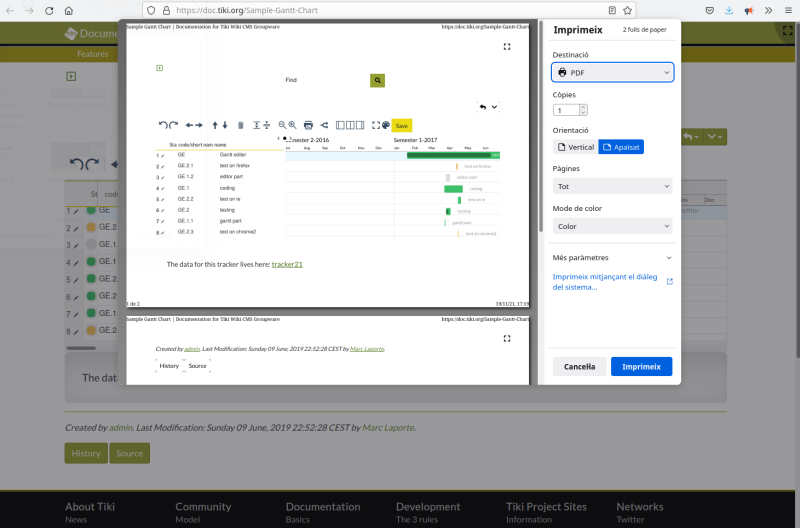Screen dimensions: 800x528
Task: Click the horizontal scrollbar under the background Gantt table
Action: 81,348
